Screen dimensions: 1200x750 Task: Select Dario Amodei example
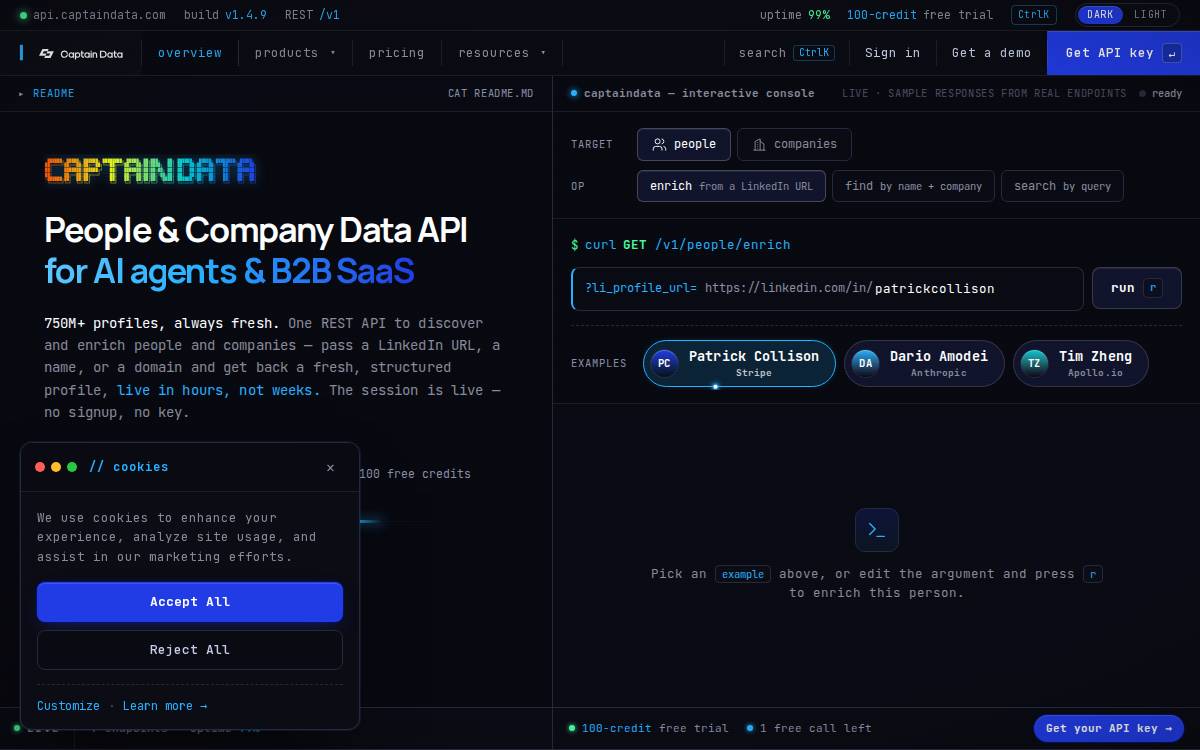(924, 363)
